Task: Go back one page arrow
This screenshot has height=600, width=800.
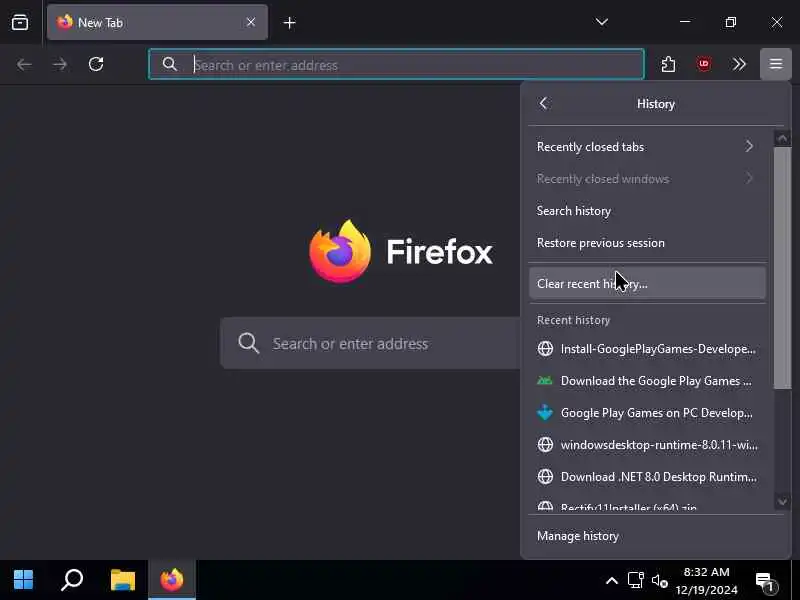Action: click(24, 64)
